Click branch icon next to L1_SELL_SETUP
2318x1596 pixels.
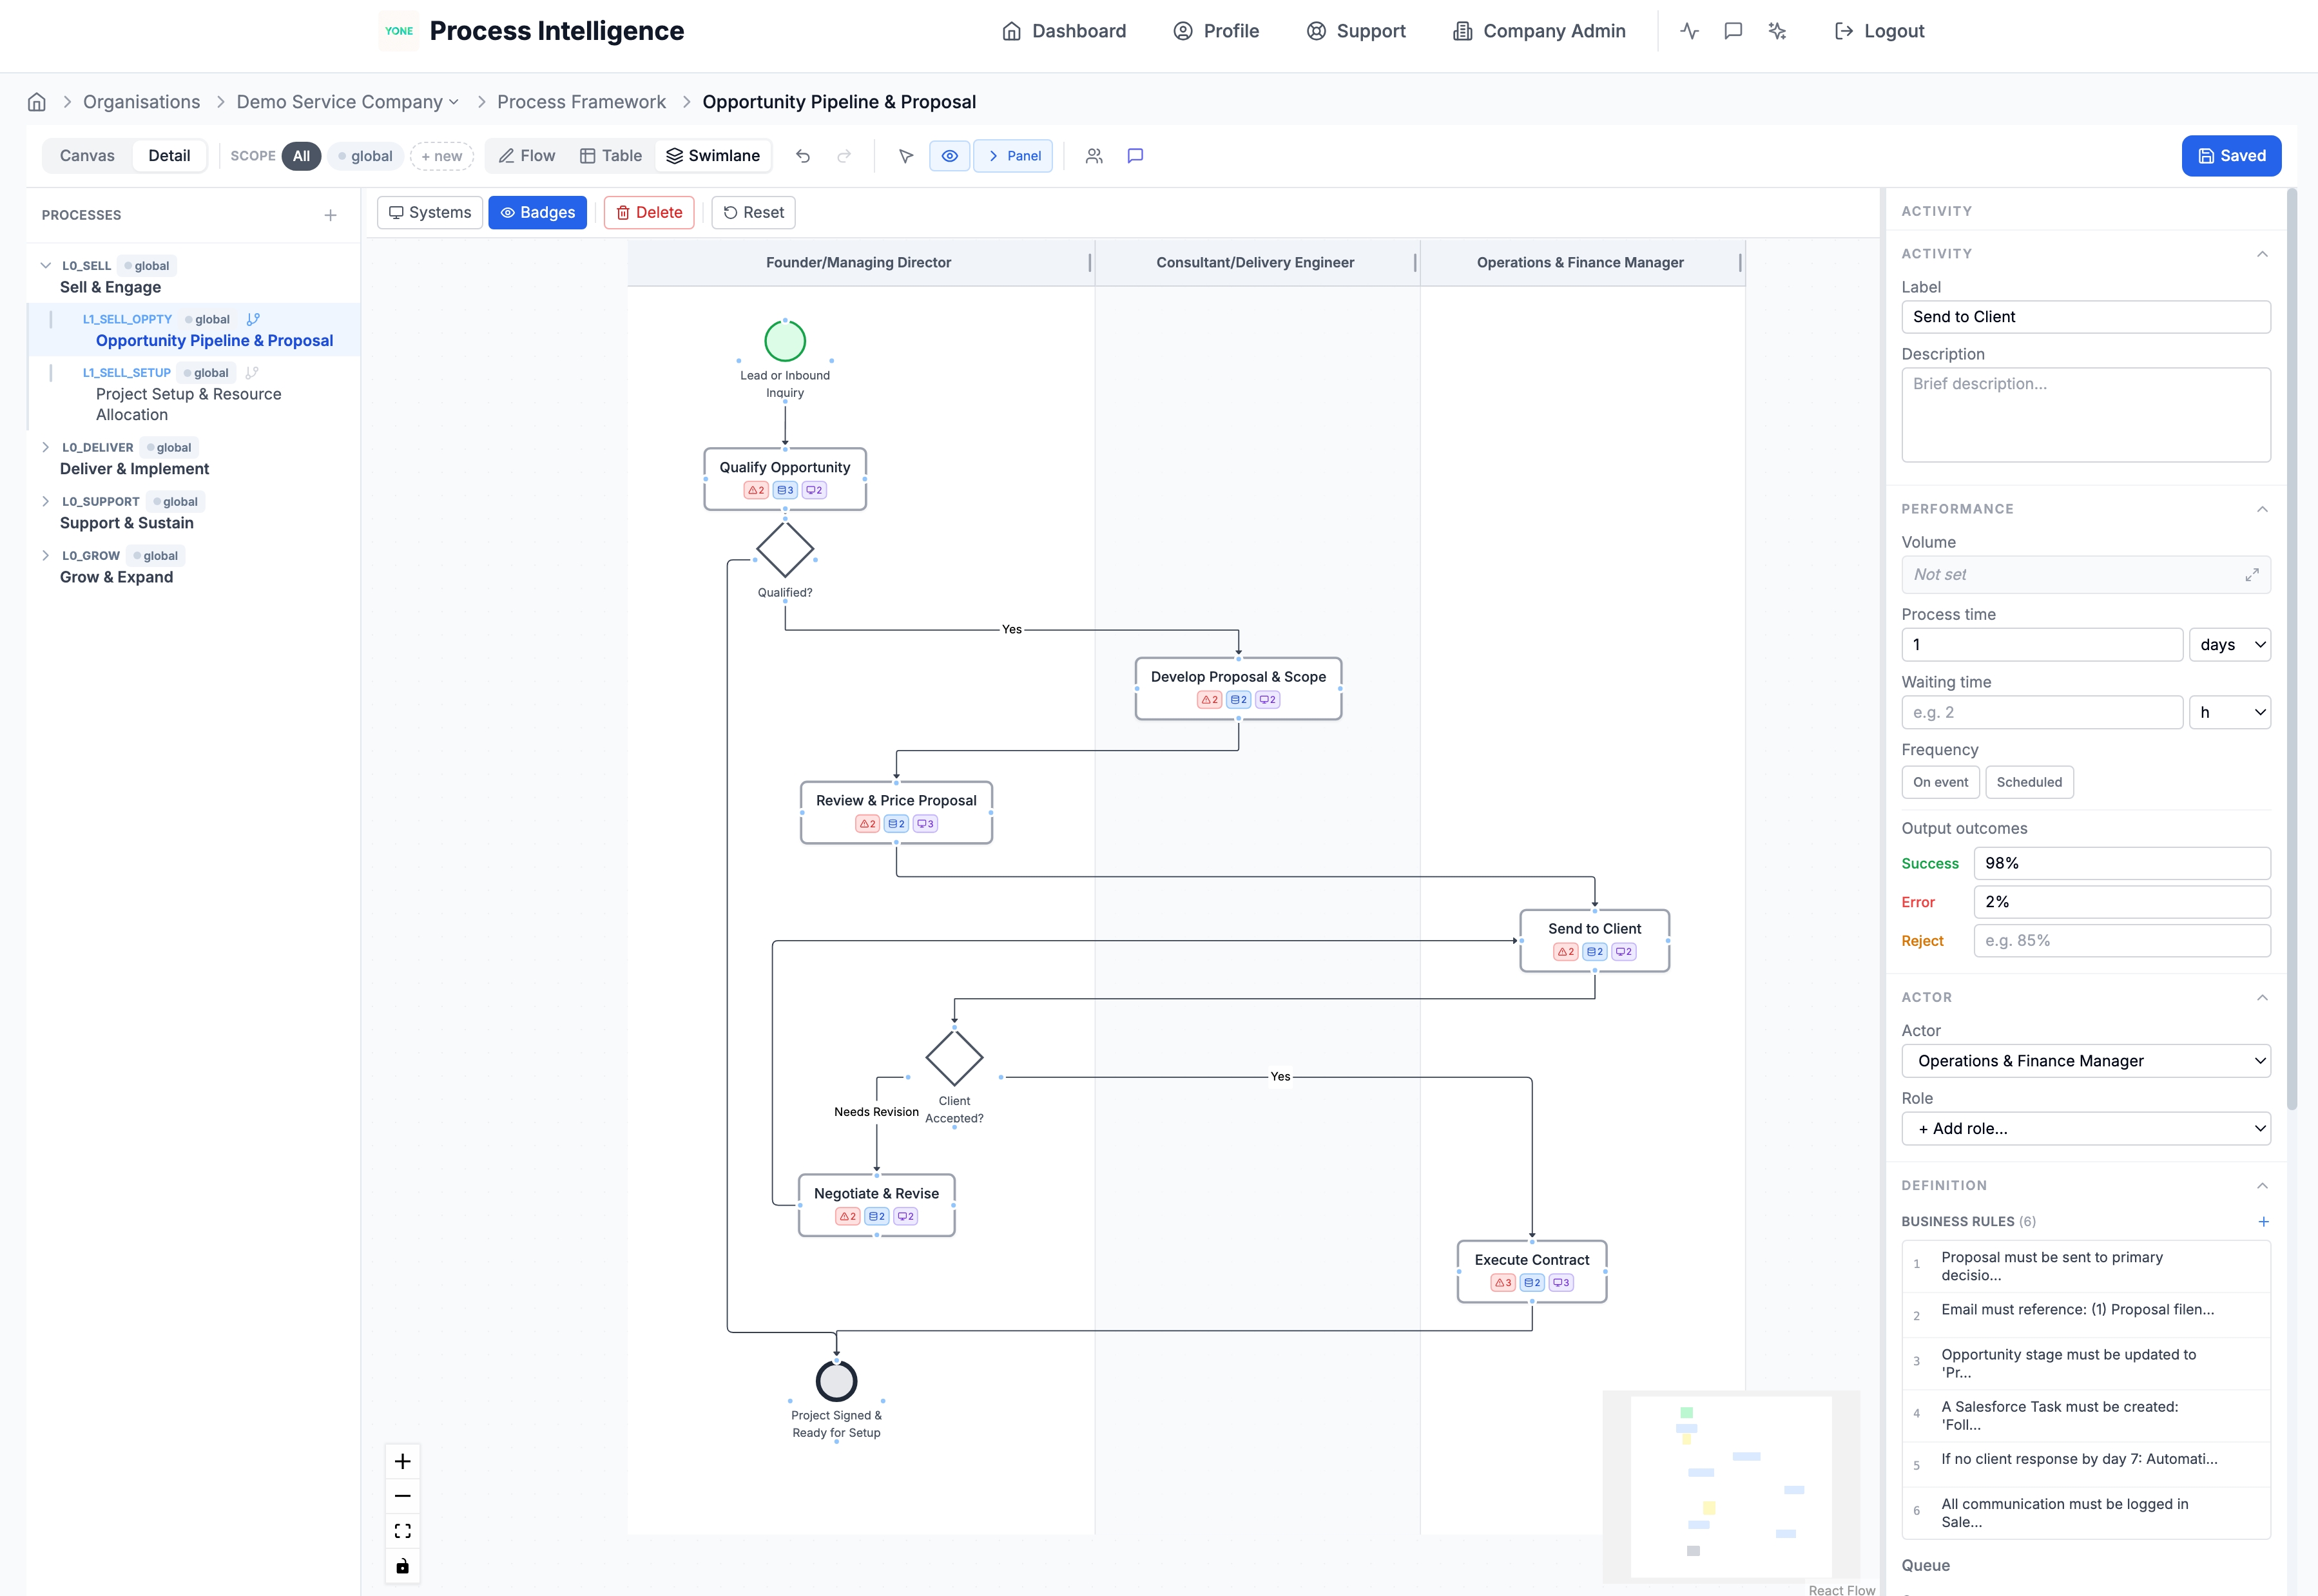(x=252, y=373)
